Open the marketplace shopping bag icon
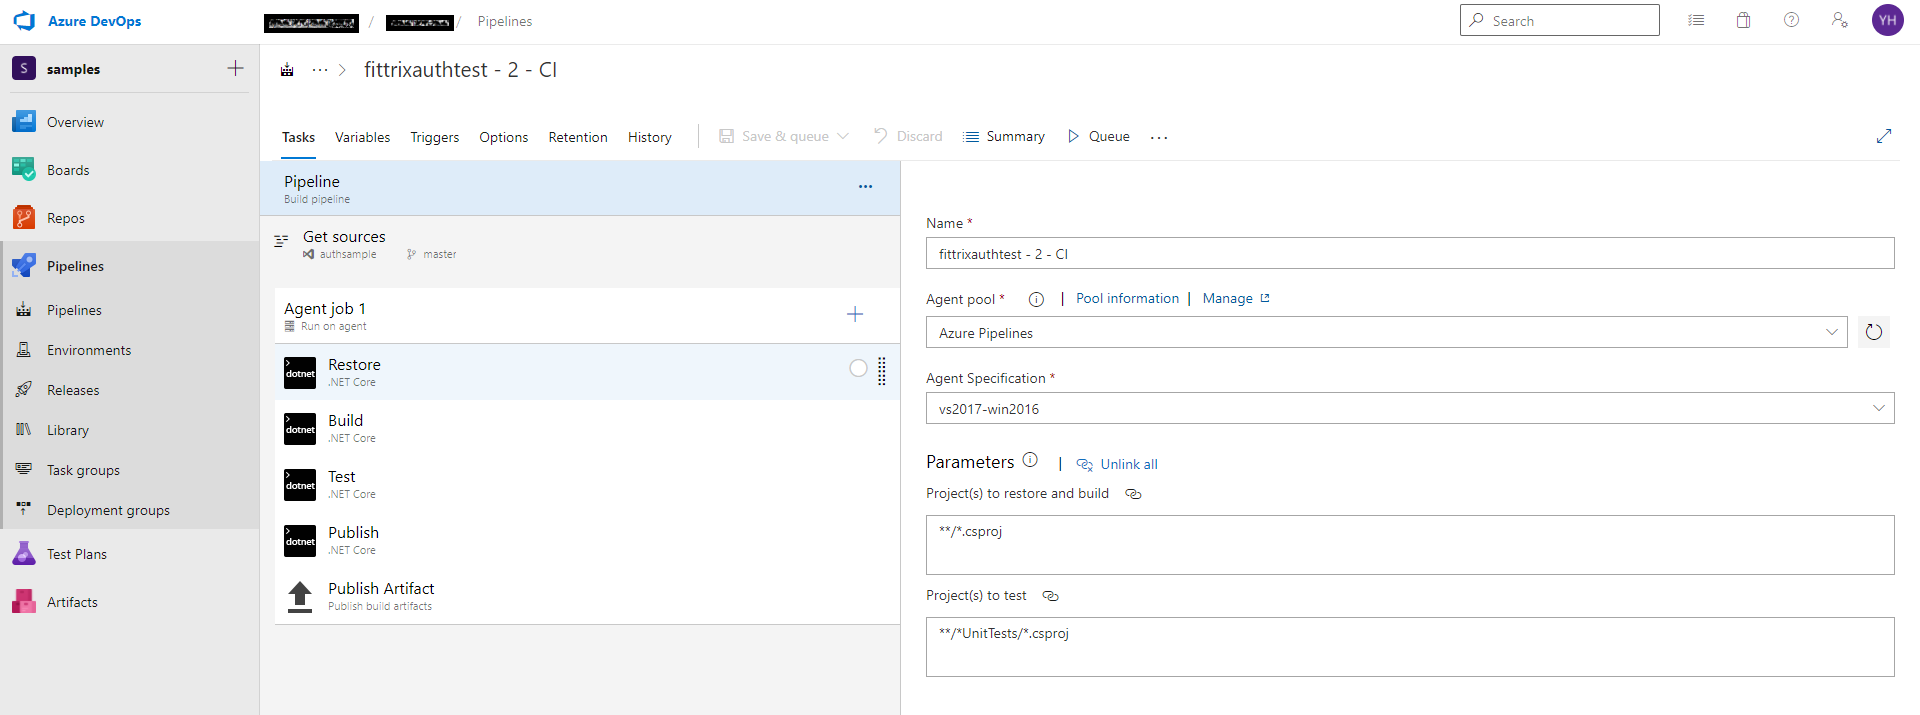This screenshot has height=715, width=1920. (1743, 21)
